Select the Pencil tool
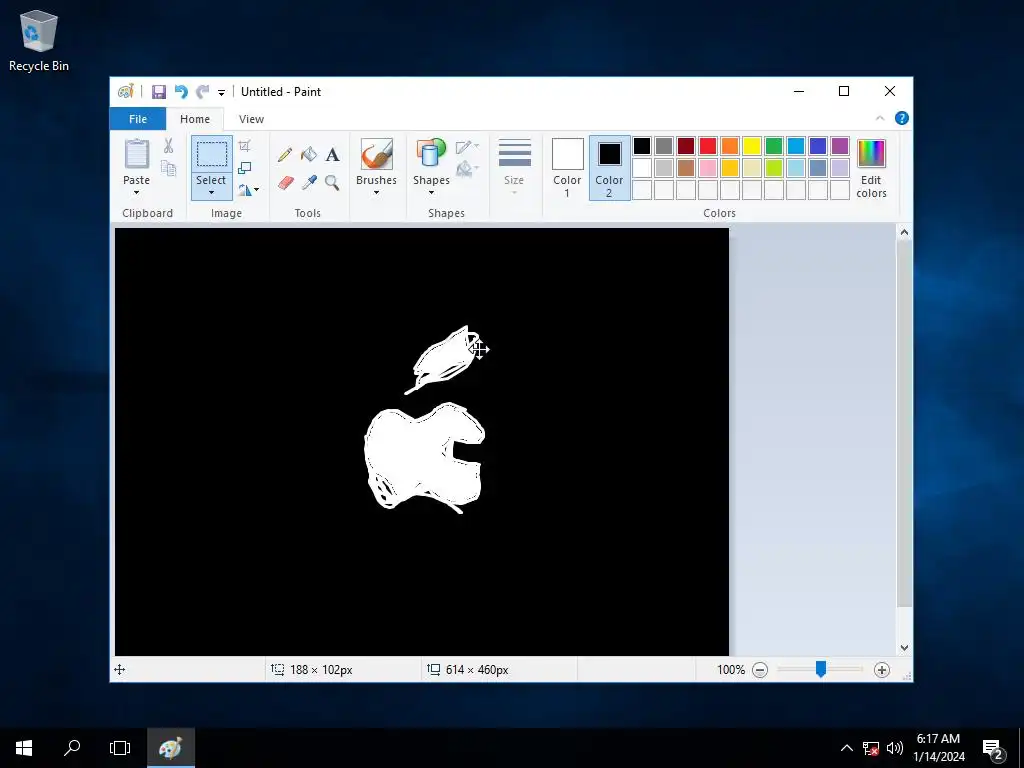This screenshot has width=1024, height=768. (285, 155)
